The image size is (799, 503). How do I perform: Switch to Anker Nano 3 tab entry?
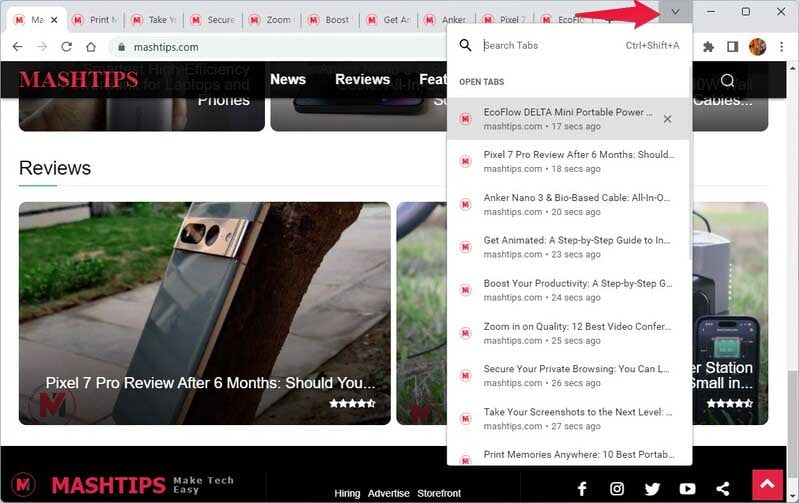pyautogui.click(x=569, y=204)
